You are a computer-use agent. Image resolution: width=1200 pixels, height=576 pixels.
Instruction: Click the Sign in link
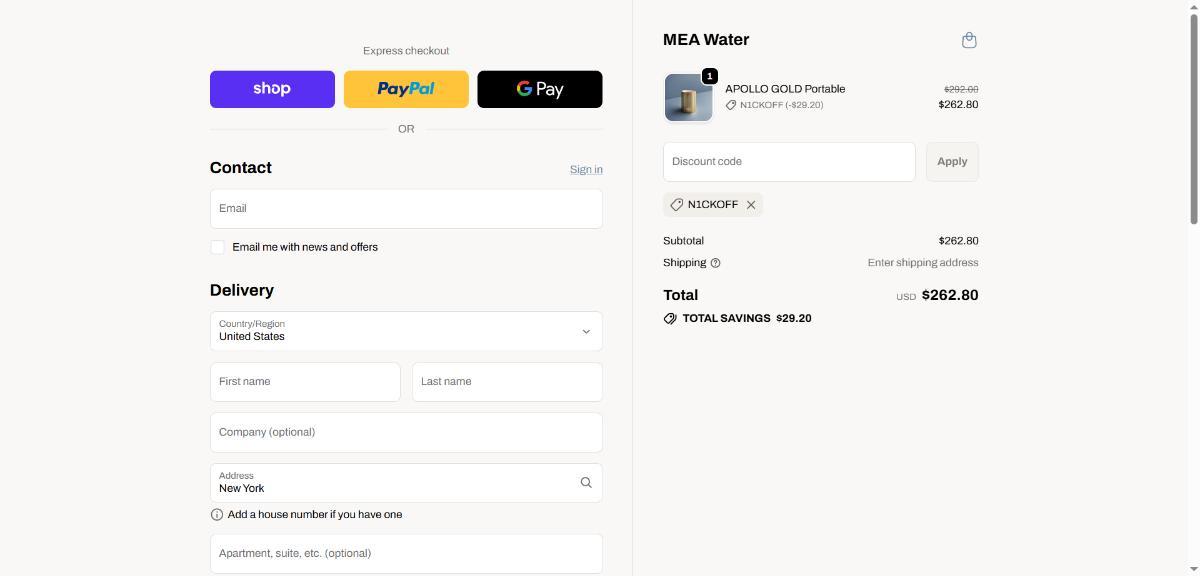tap(586, 170)
